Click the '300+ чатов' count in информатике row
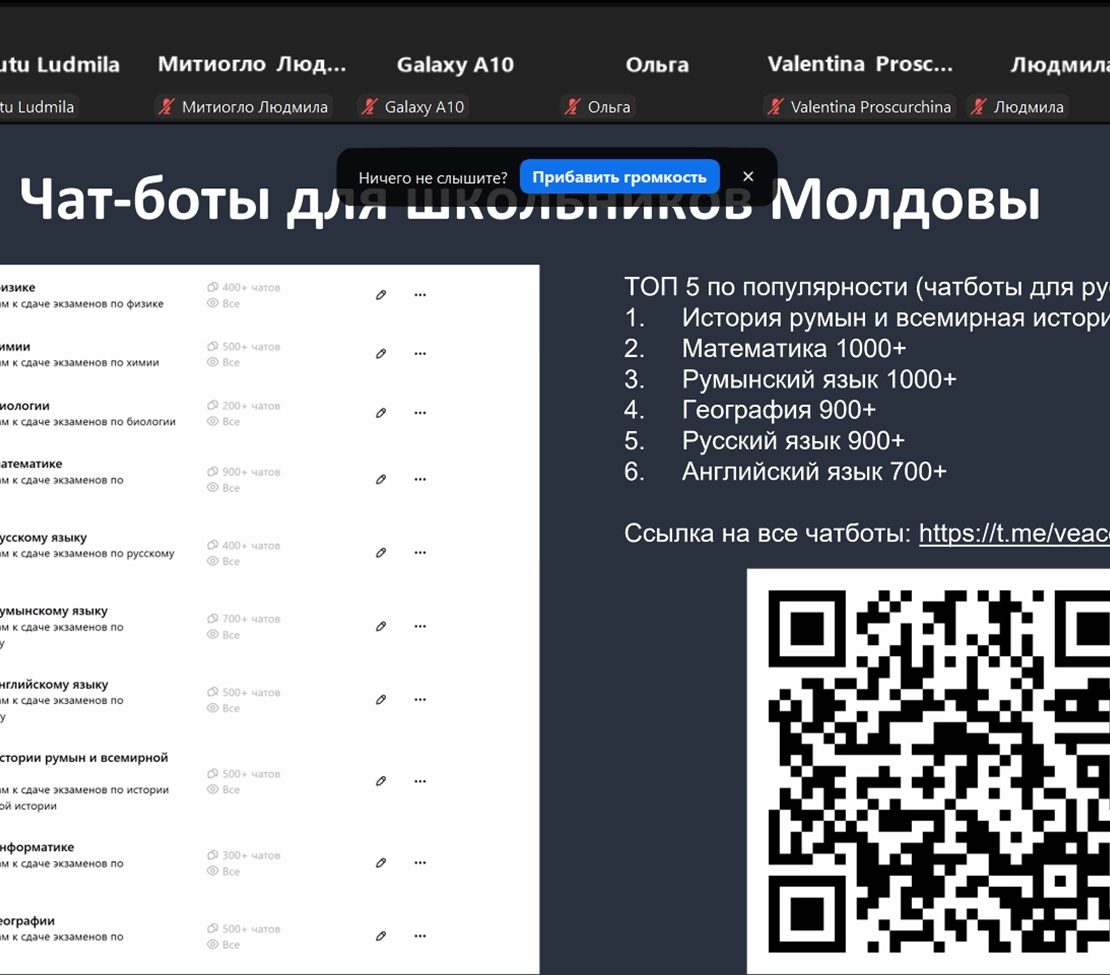1110x975 pixels. [x=244, y=855]
